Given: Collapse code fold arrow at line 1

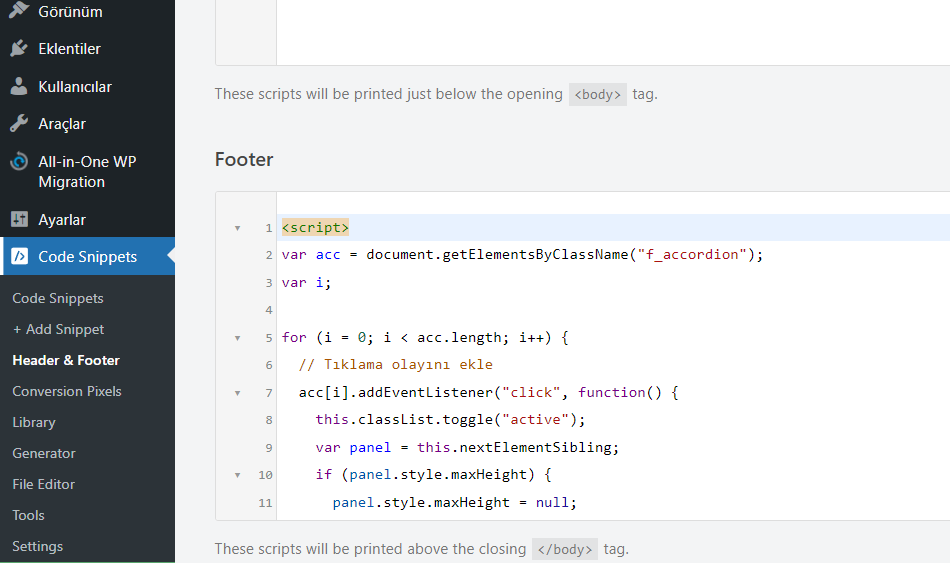Looking at the screenshot, I should point(238,228).
